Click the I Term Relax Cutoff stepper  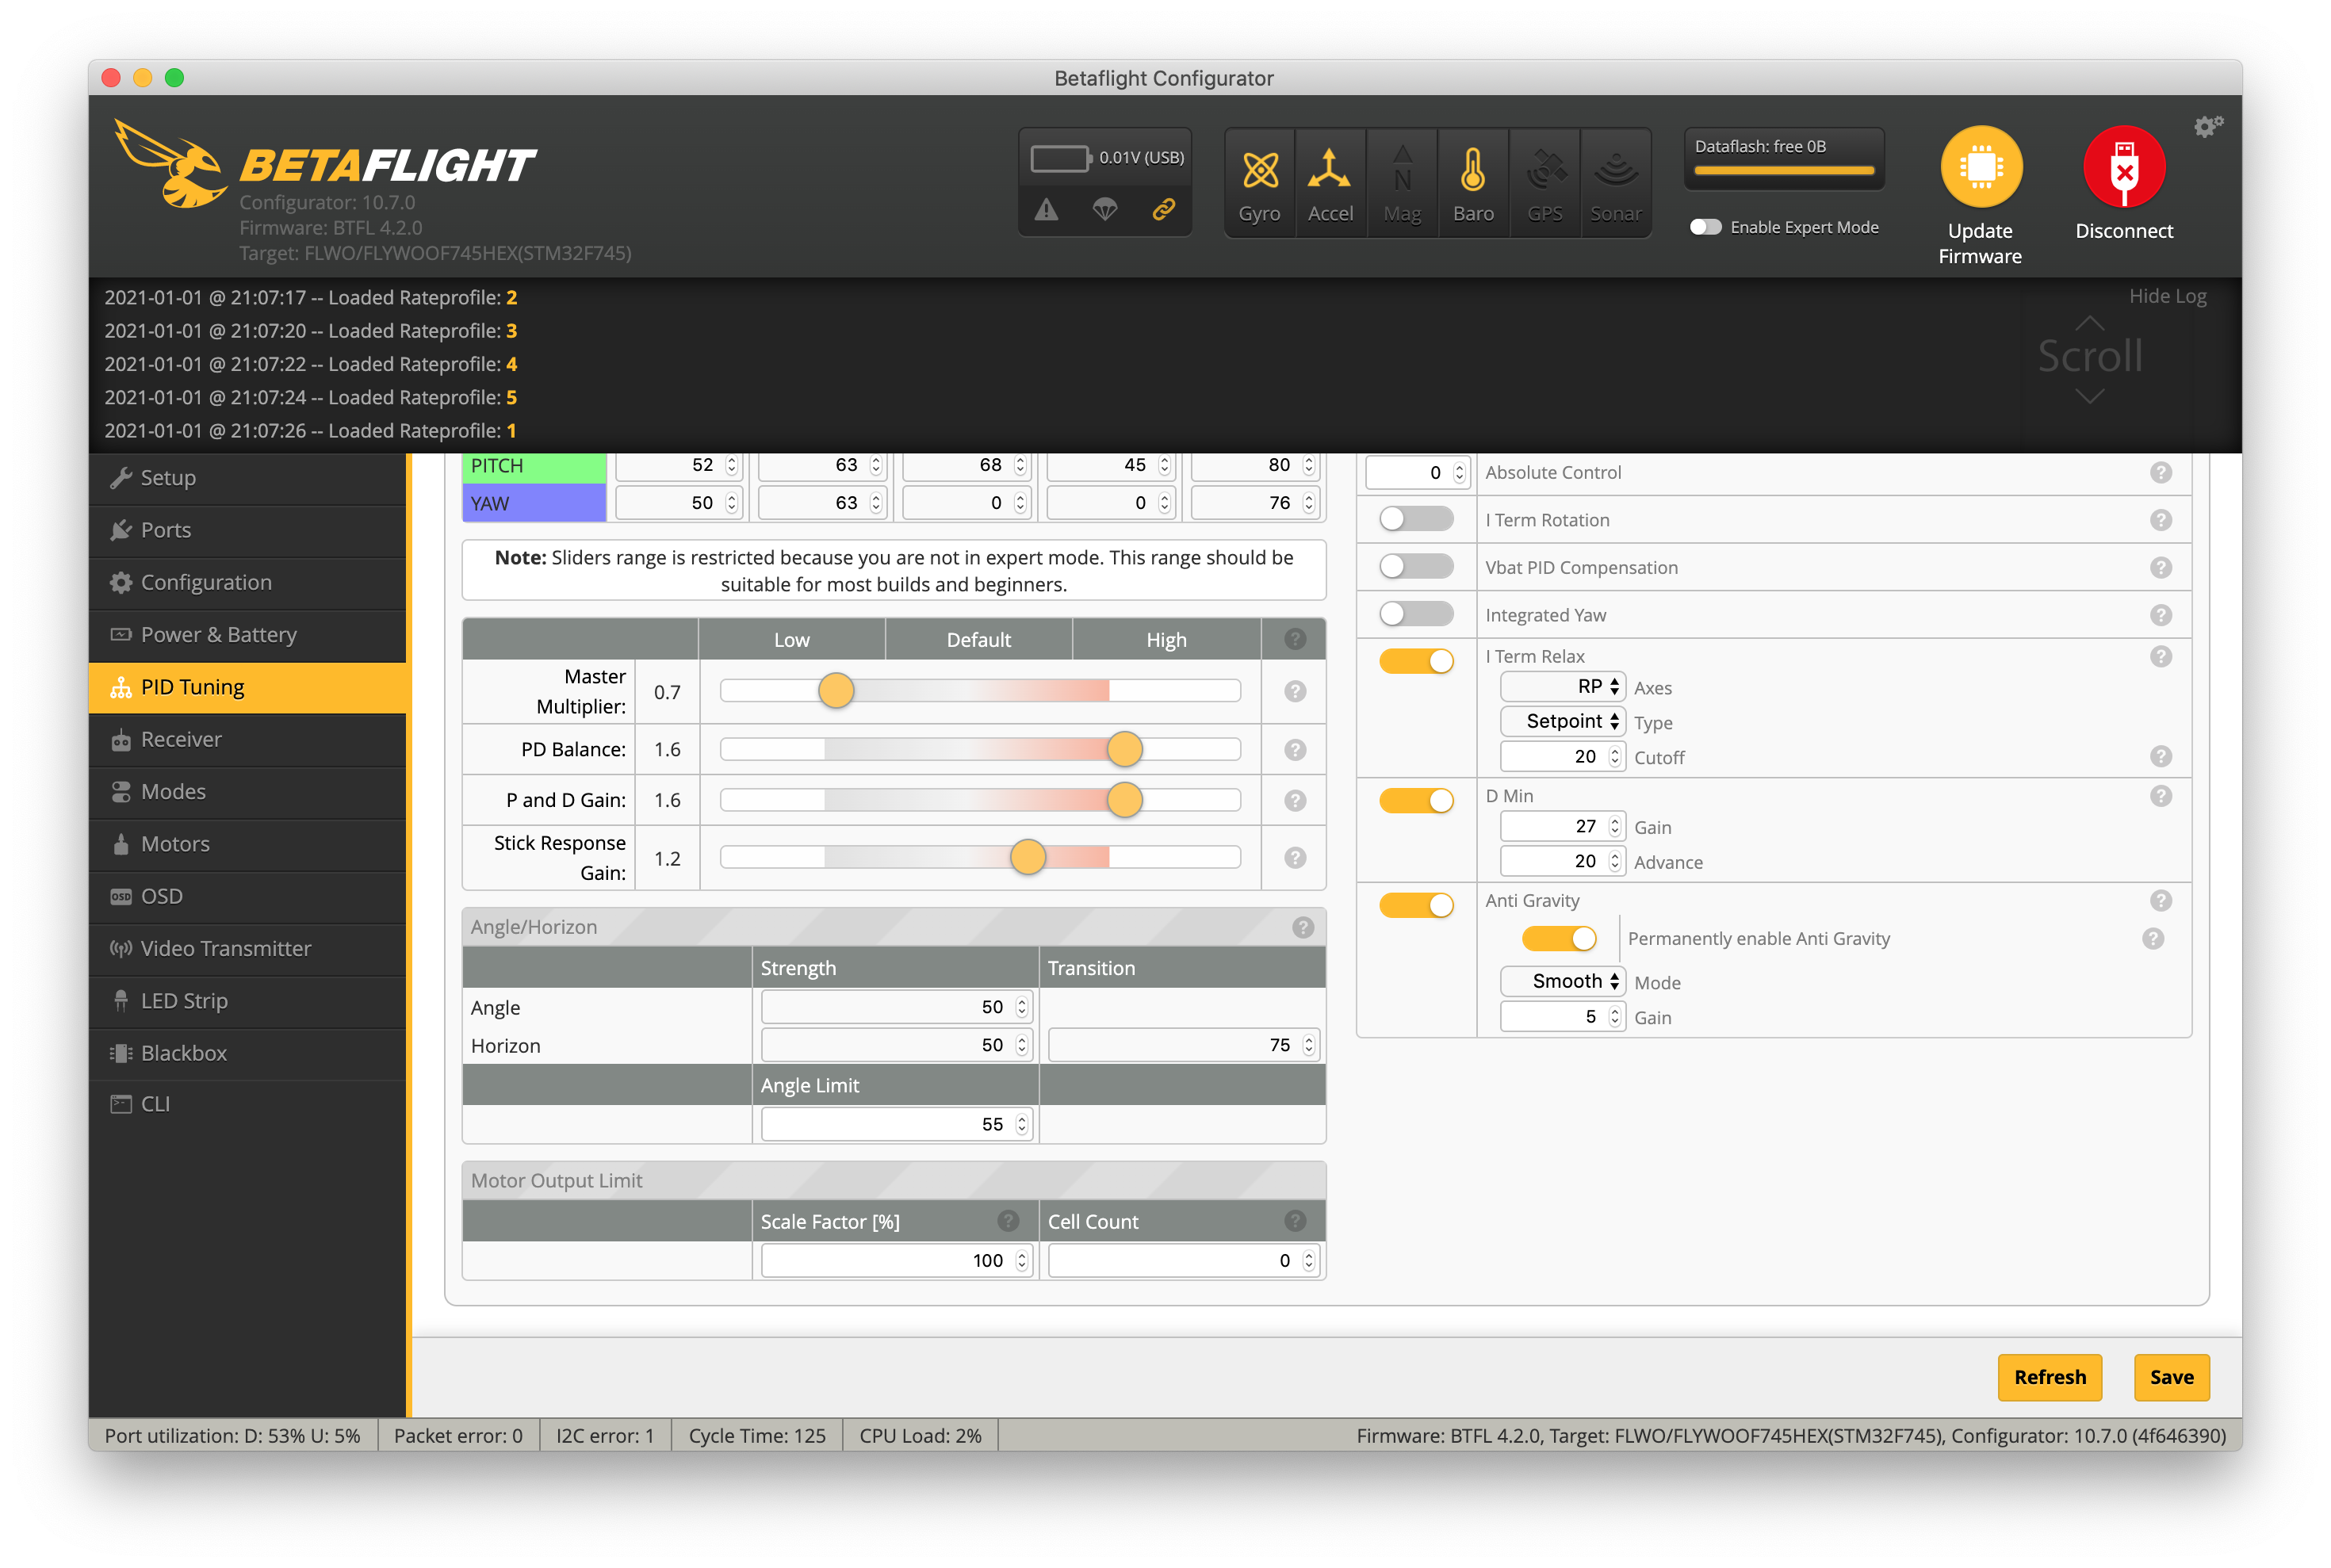coord(1614,757)
